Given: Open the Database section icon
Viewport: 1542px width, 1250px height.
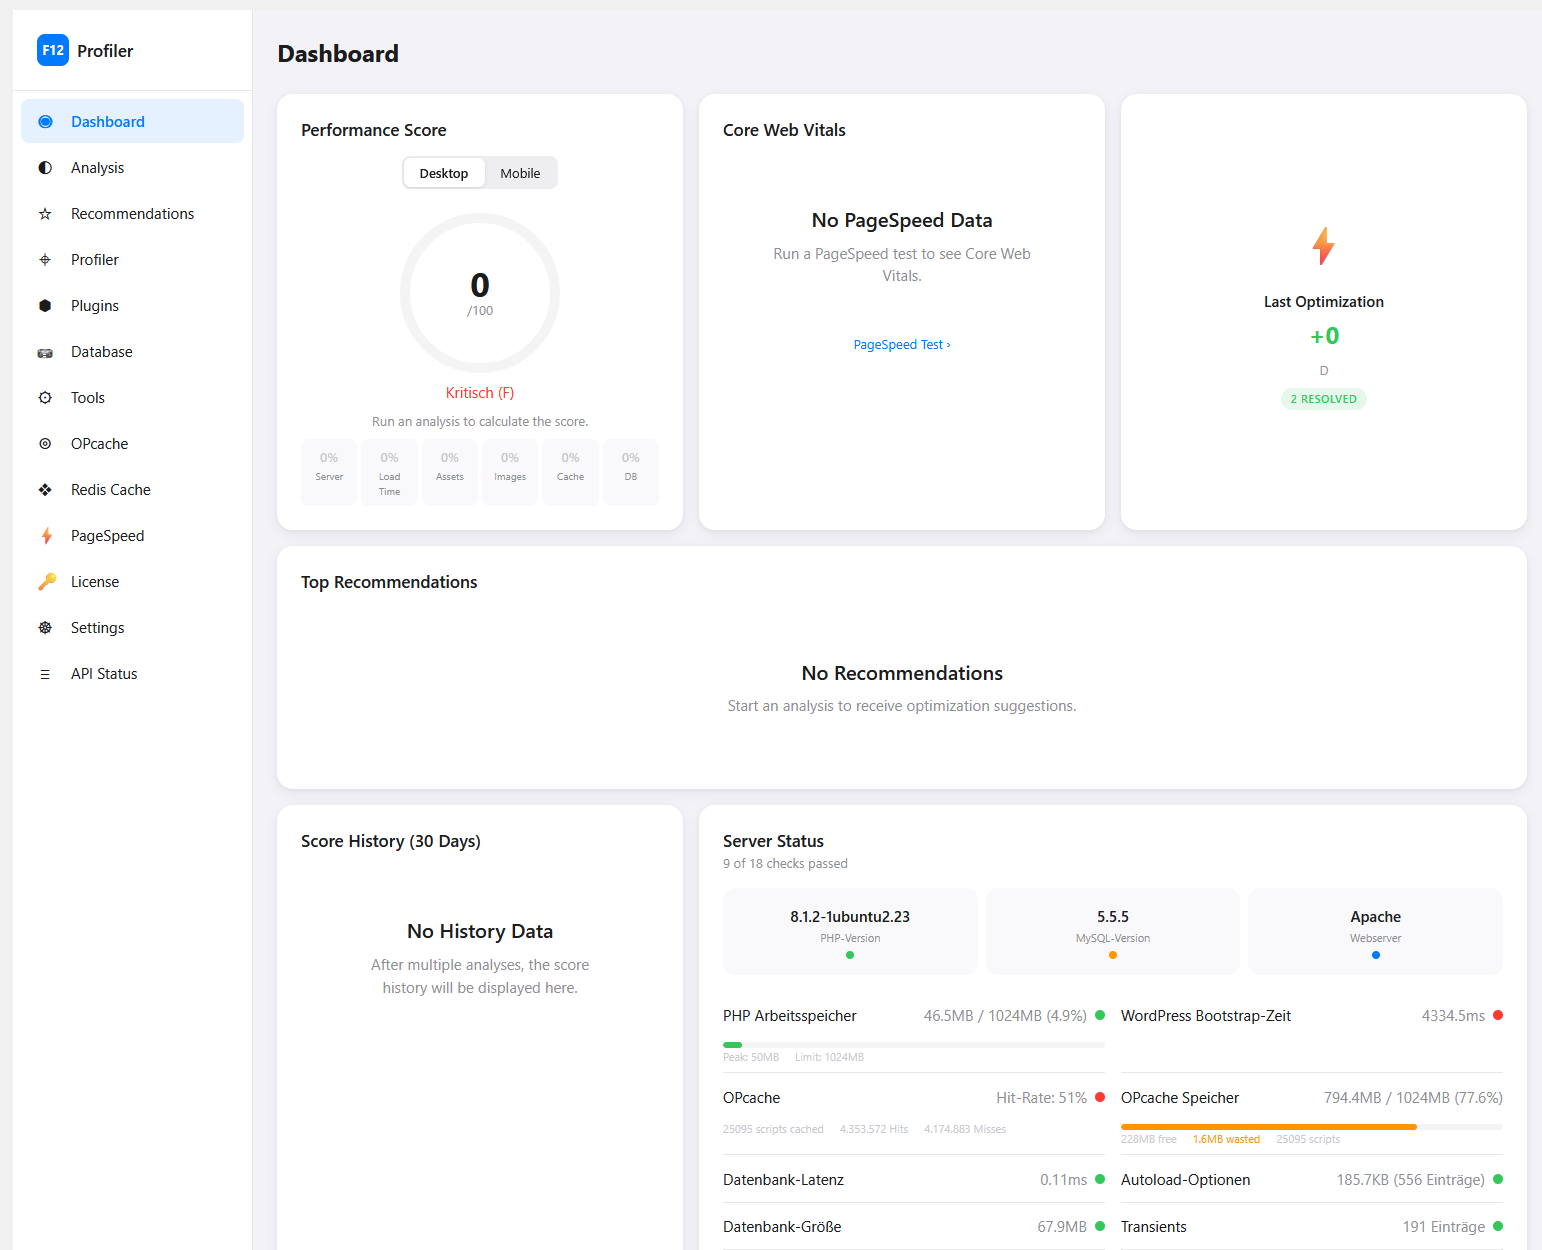Looking at the screenshot, I should click(x=45, y=351).
